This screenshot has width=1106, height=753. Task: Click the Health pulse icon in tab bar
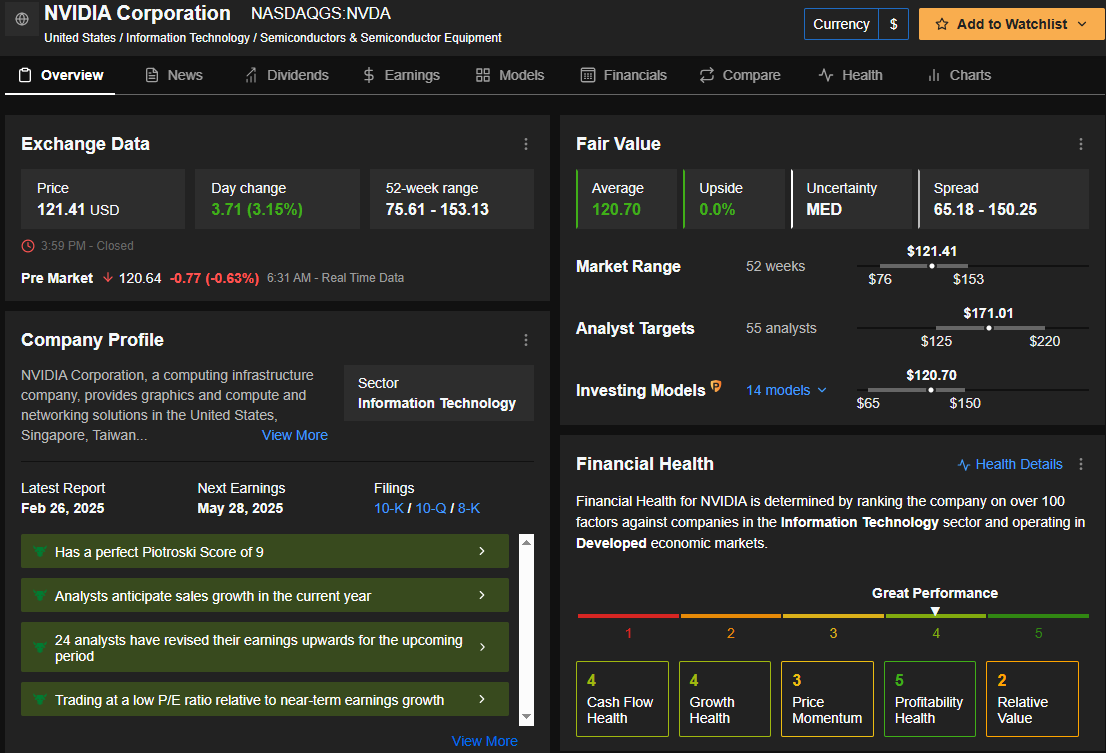point(826,75)
